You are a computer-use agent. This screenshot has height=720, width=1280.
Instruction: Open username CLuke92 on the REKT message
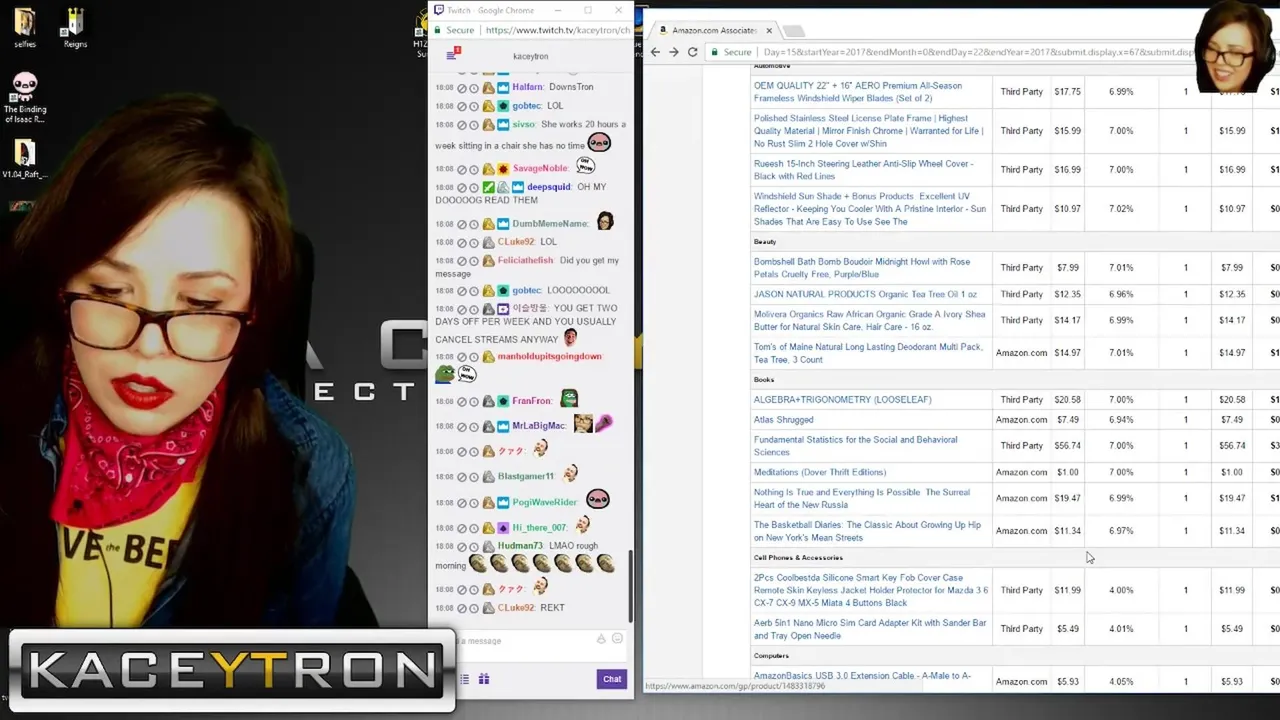(x=516, y=608)
